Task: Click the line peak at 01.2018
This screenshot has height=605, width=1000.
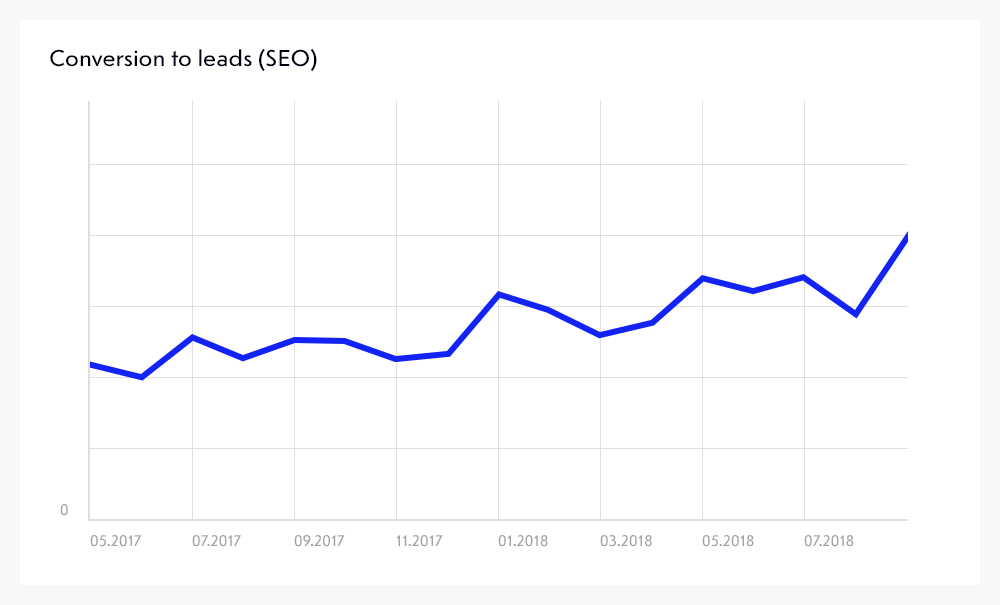Action: [499, 294]
